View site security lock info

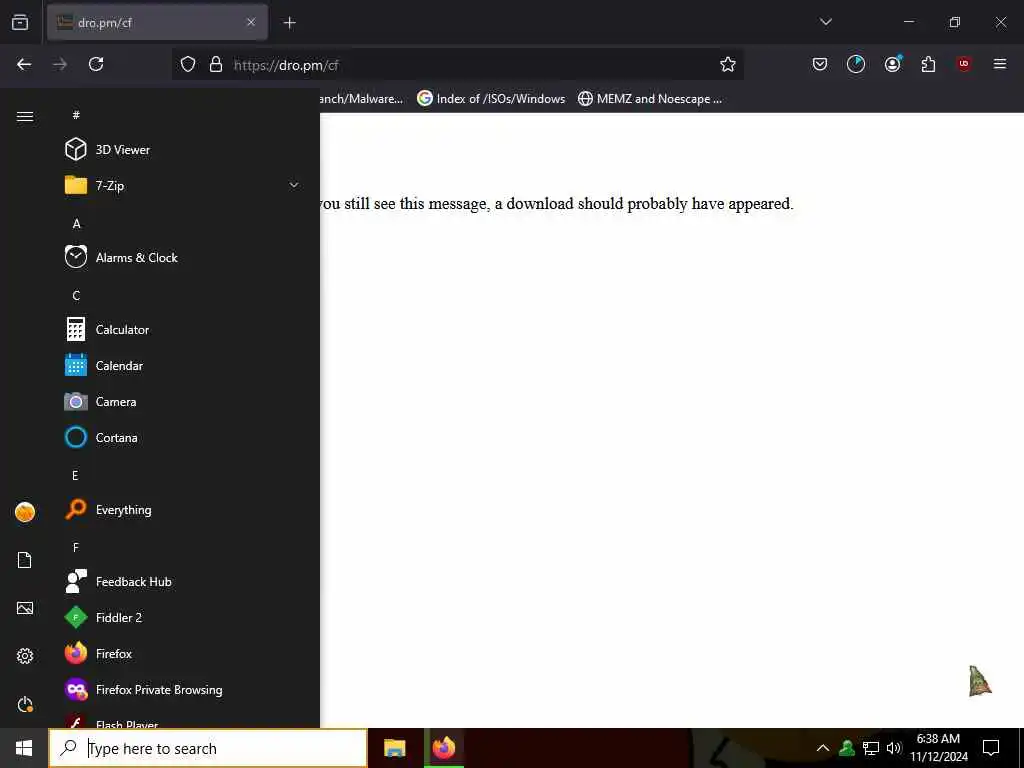(216, 64)
